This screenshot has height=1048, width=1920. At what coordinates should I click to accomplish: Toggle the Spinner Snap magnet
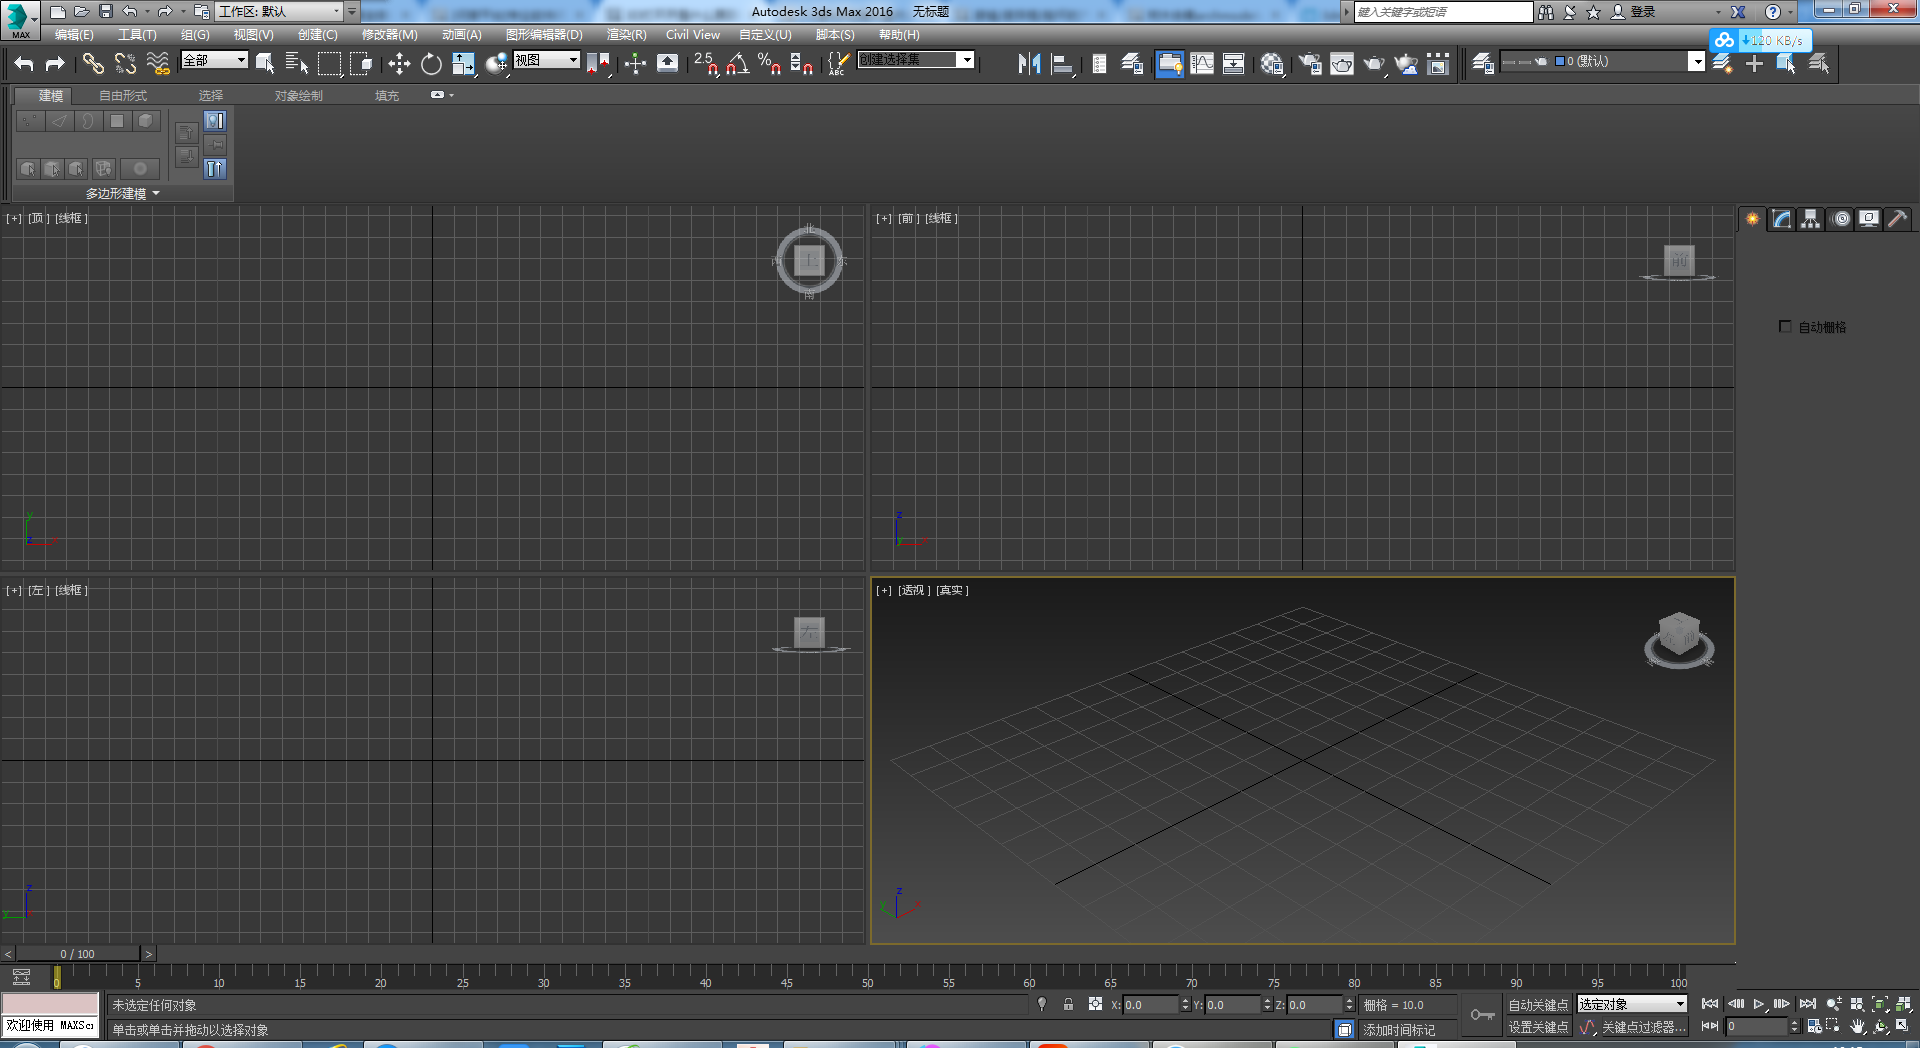[x=802, y=64]
